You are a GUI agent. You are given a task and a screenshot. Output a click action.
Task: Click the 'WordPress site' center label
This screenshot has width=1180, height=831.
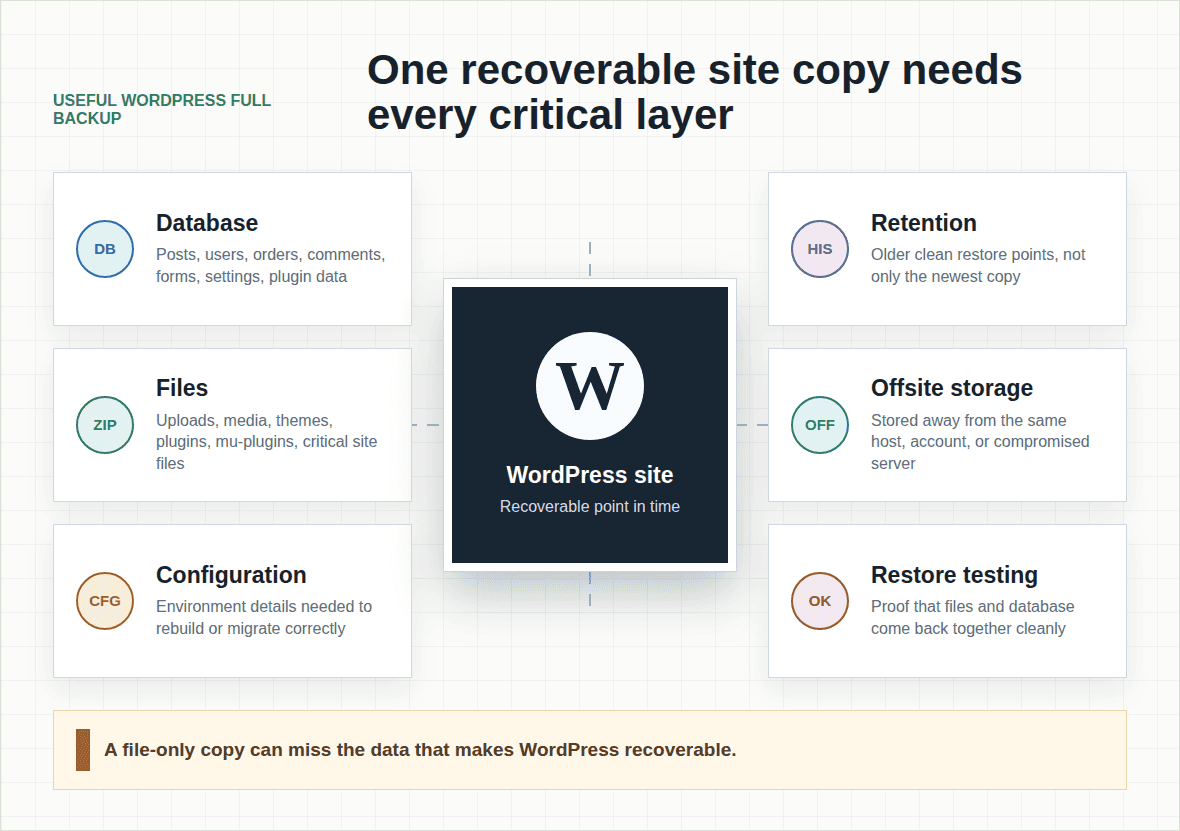point(590,475)
